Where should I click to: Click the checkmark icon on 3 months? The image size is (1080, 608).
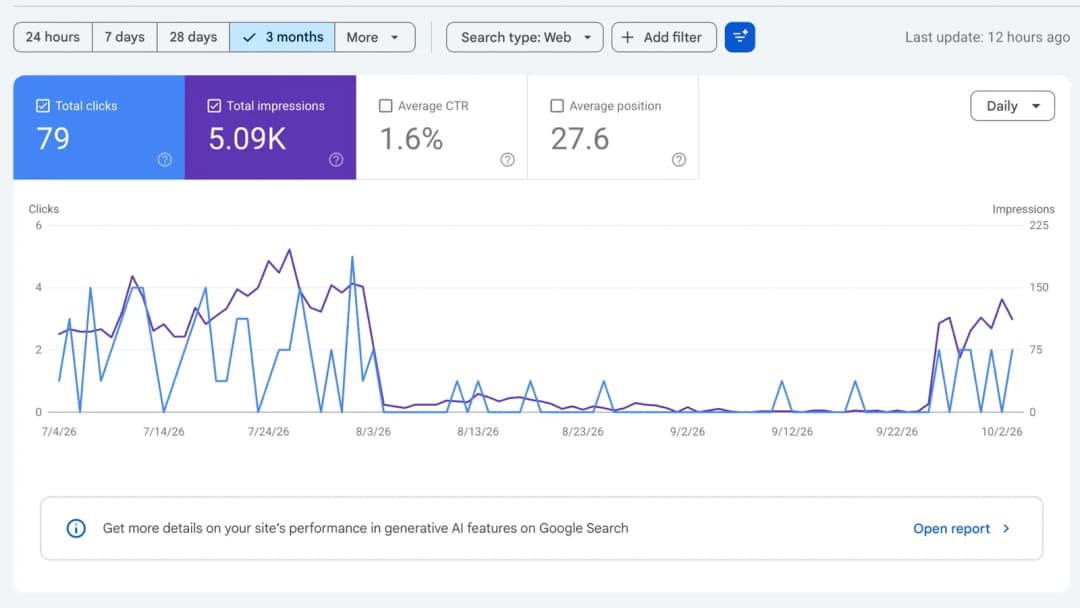249,37
